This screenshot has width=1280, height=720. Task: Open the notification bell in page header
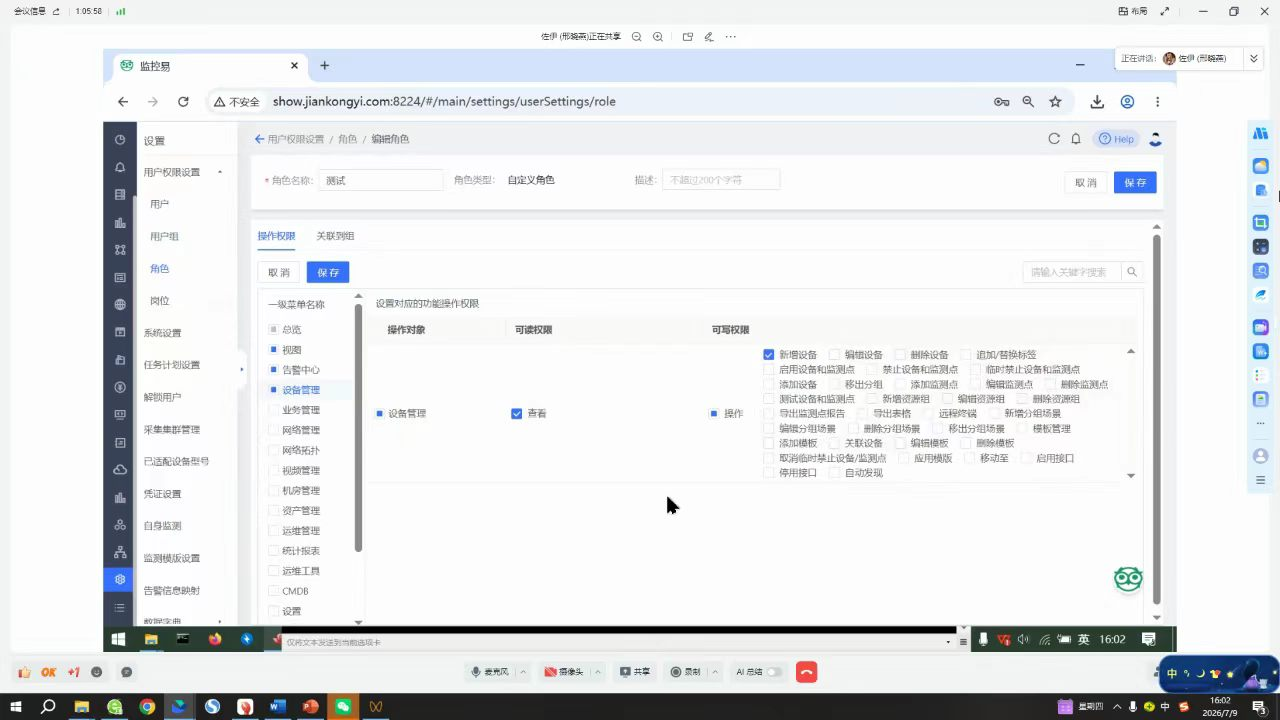1076,139
